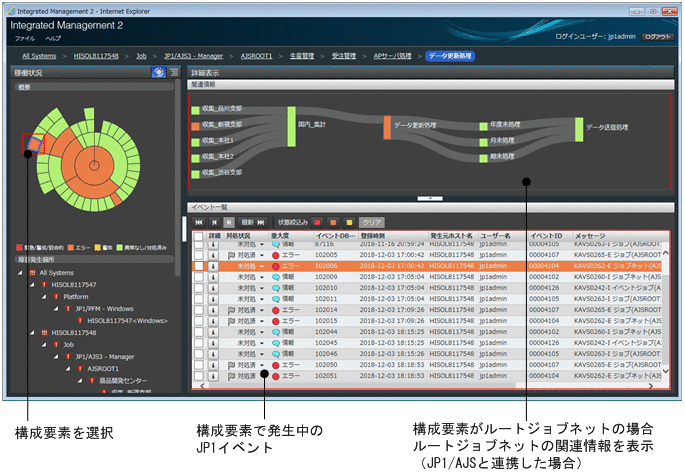
Task: Click the Internet Explorer icon in title bar
Action: (12, 11)
